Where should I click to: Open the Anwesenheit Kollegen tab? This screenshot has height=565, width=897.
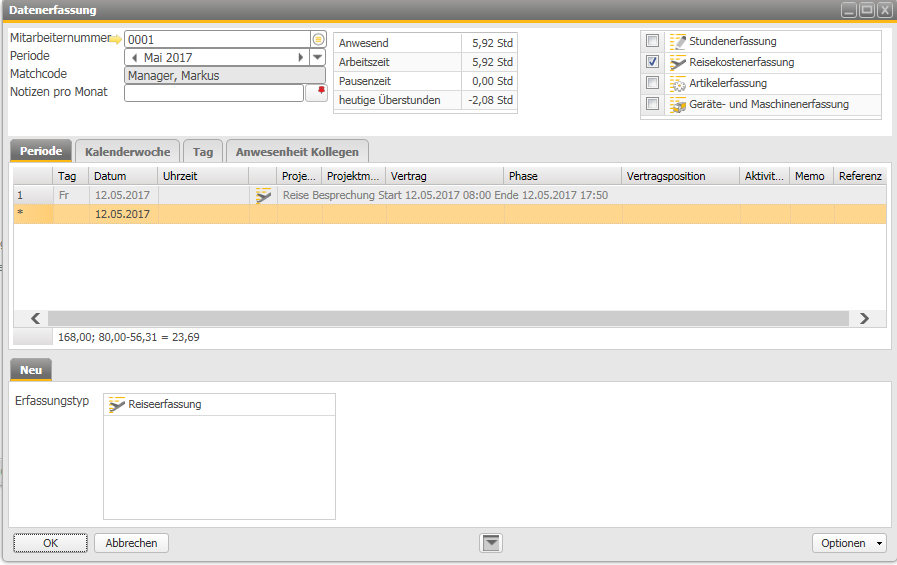pyautogui.click(x=298, y=152)
